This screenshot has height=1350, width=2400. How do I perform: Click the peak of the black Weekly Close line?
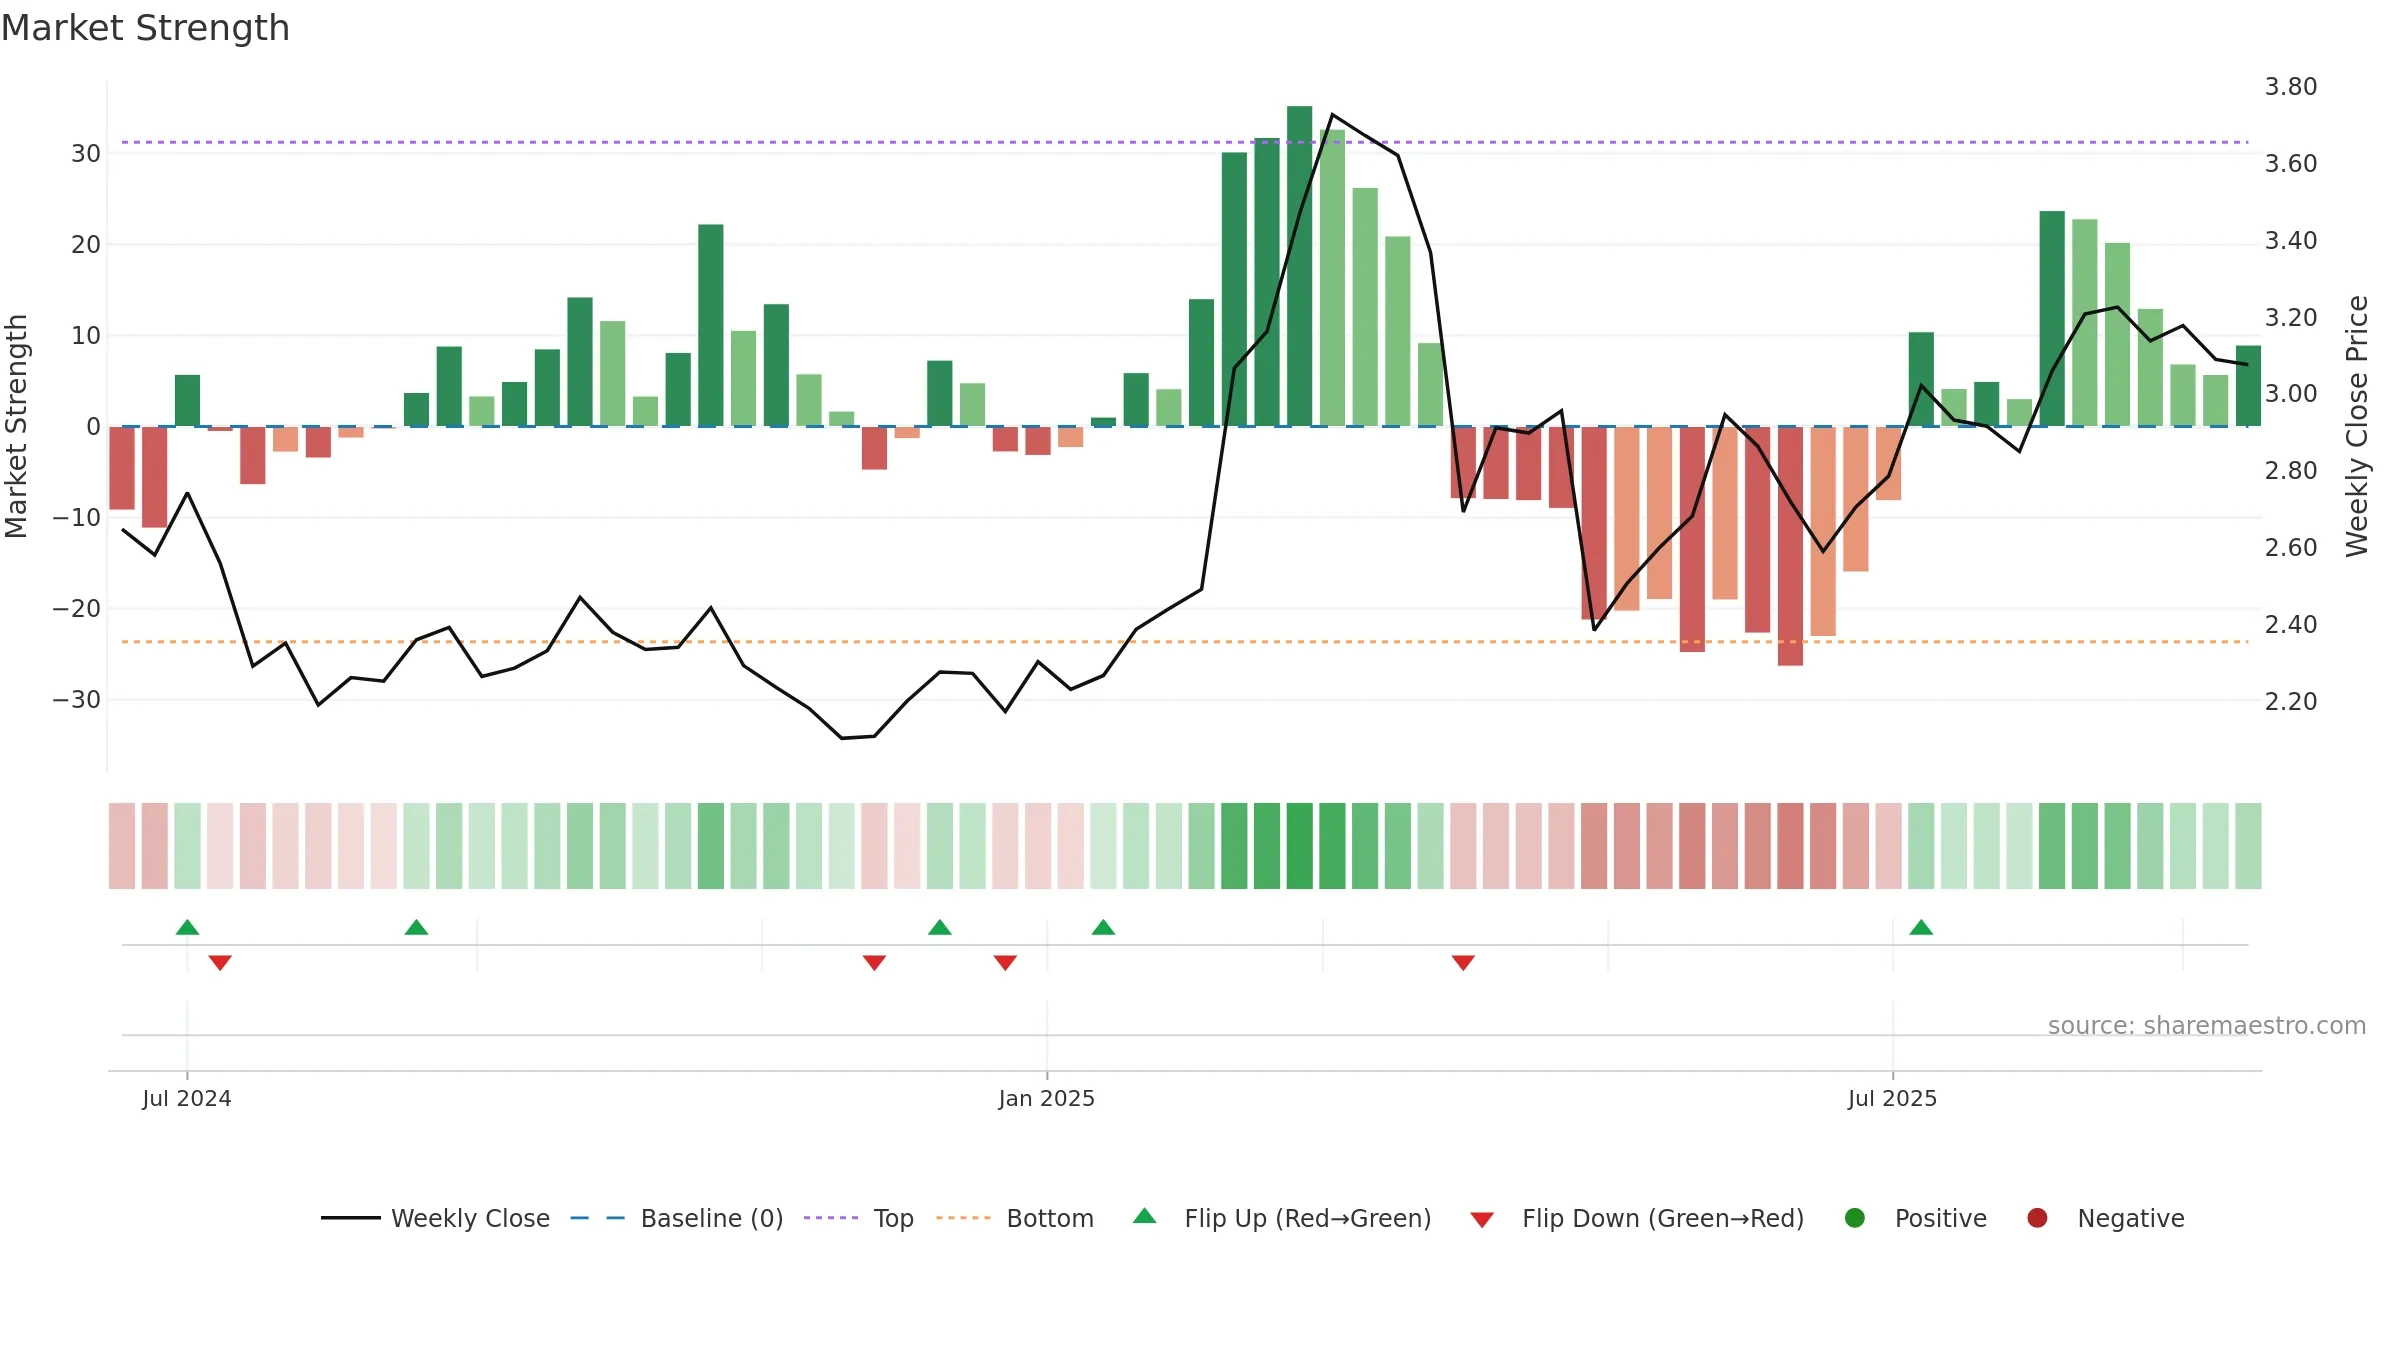coord(1332,115)
